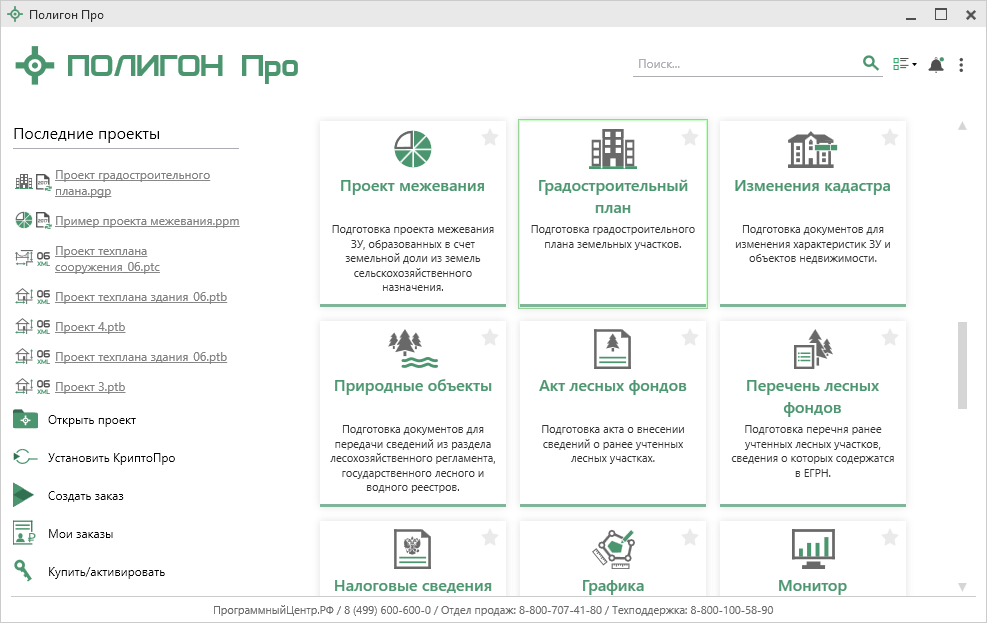987x623 pixels.
Task: Open the three-dot options menu
Action: click(x=961, y=65)
